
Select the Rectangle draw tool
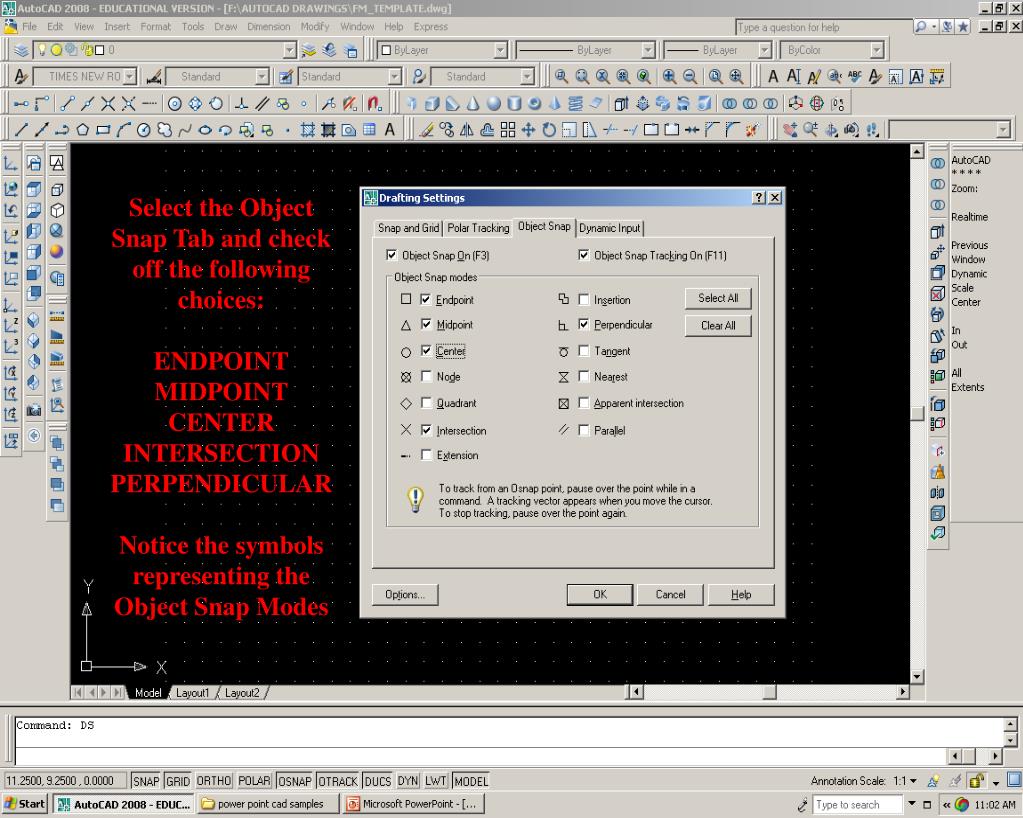tap(102, 130)
